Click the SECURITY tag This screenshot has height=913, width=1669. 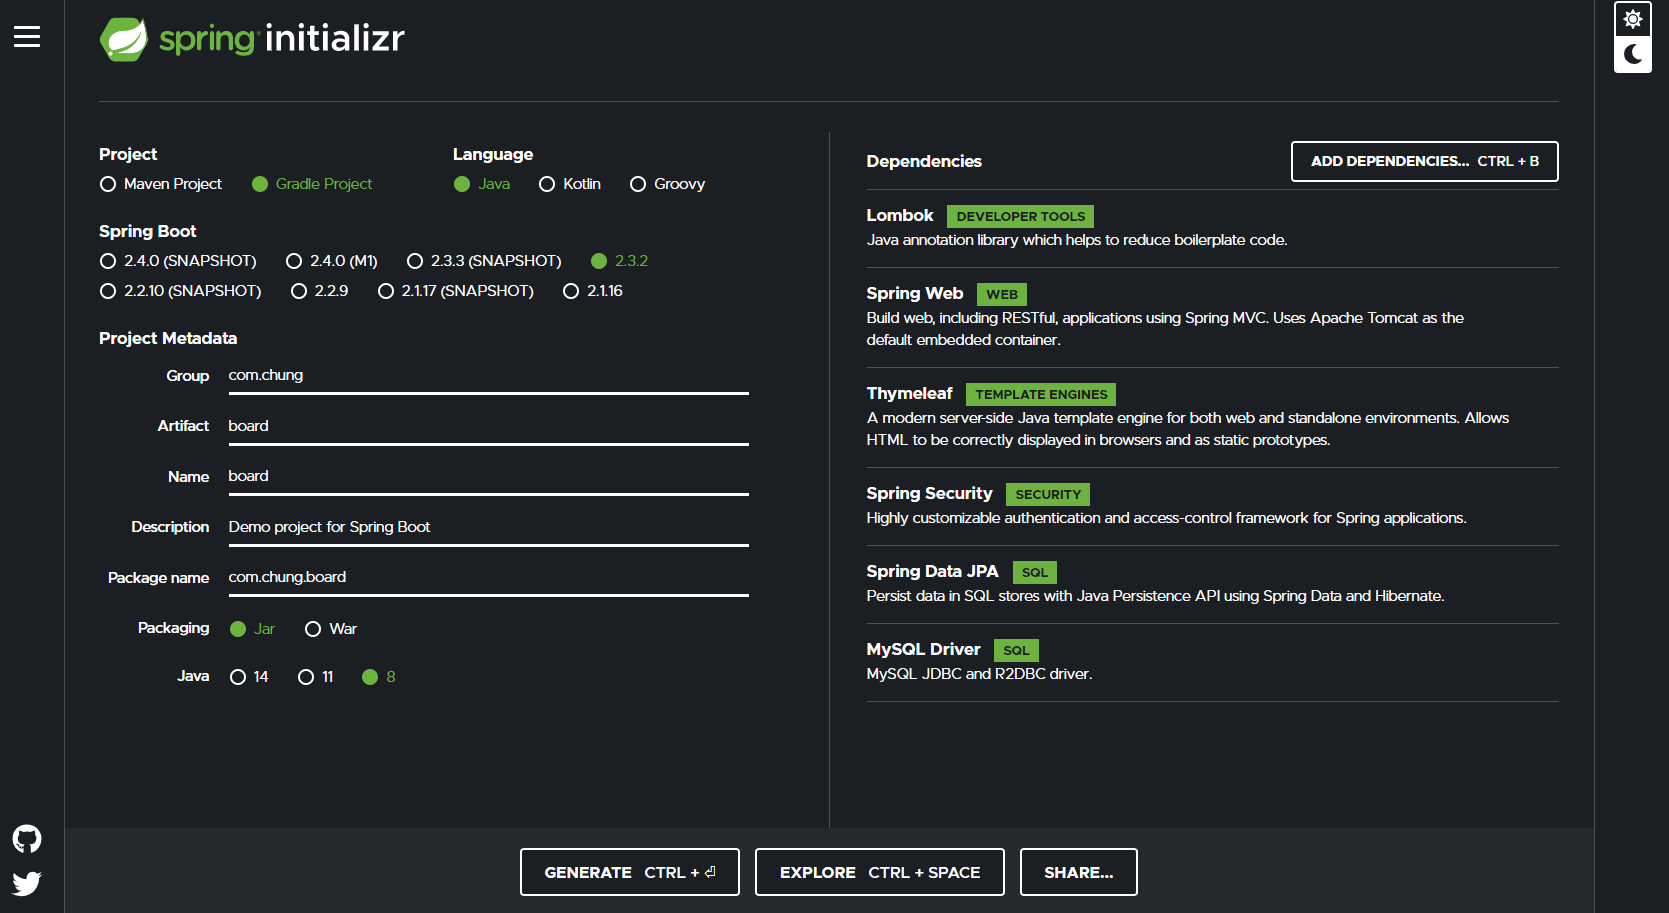1048,494
